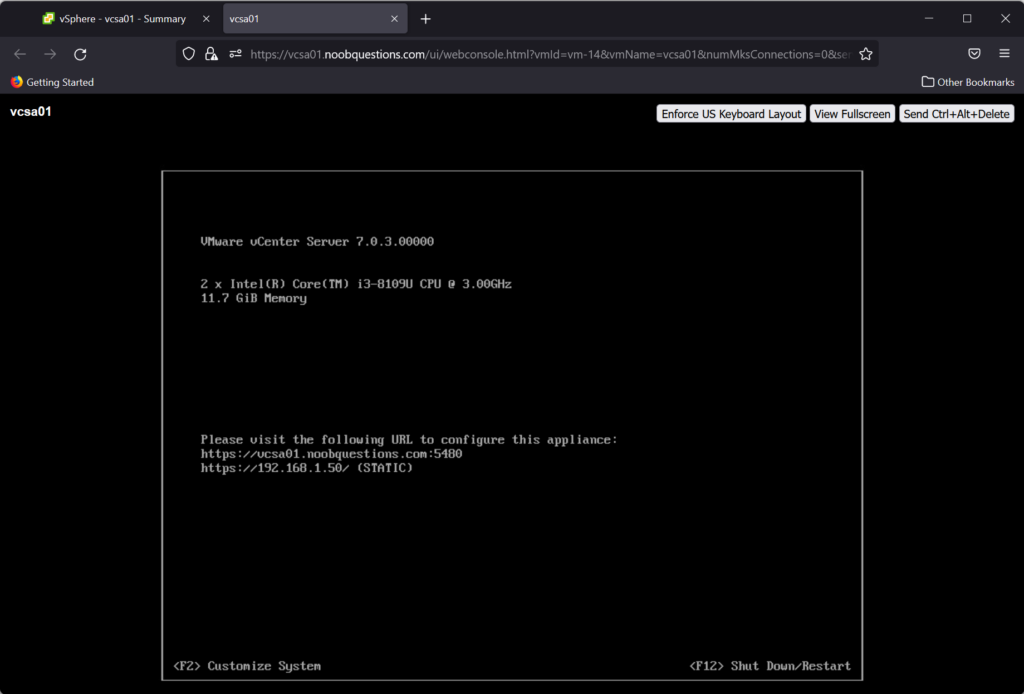Screen dimensions: 1024x694
Task: Close the vcsa01 console tab
Action: pyautogui.click(x=394, y=19)
